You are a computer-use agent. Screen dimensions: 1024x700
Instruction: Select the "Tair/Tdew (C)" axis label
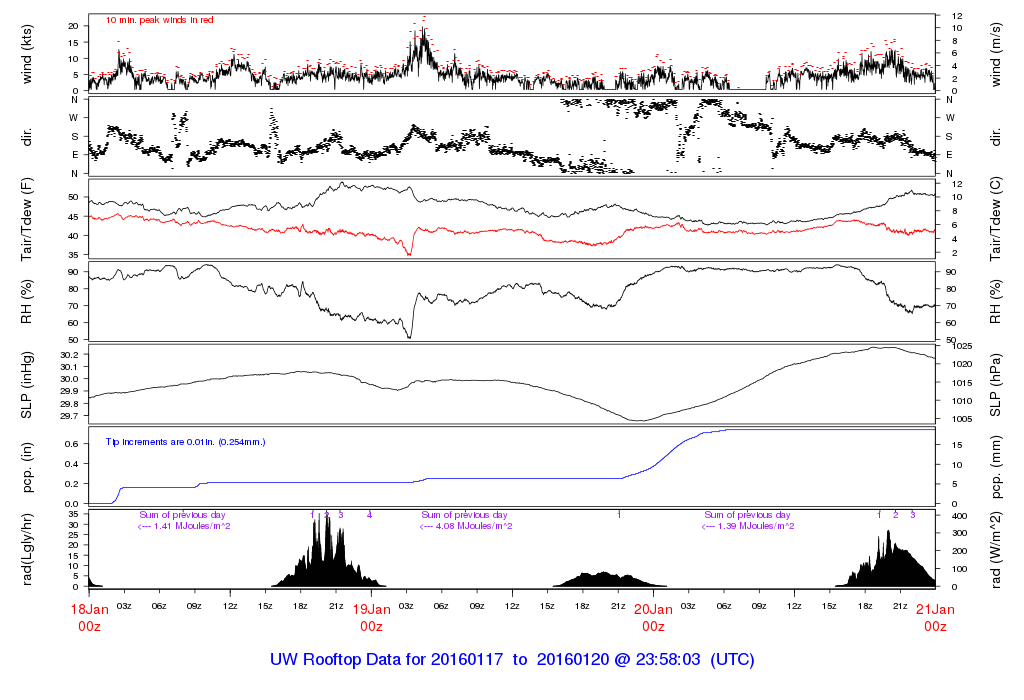click(996, 219)
